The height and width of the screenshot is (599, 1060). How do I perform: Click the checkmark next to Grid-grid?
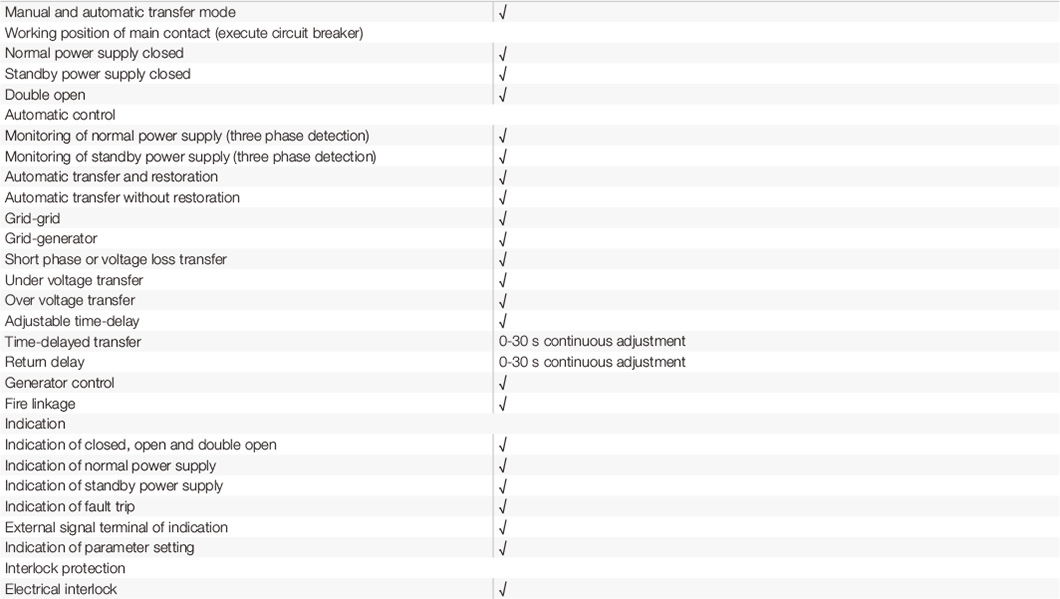click(503, 219)
